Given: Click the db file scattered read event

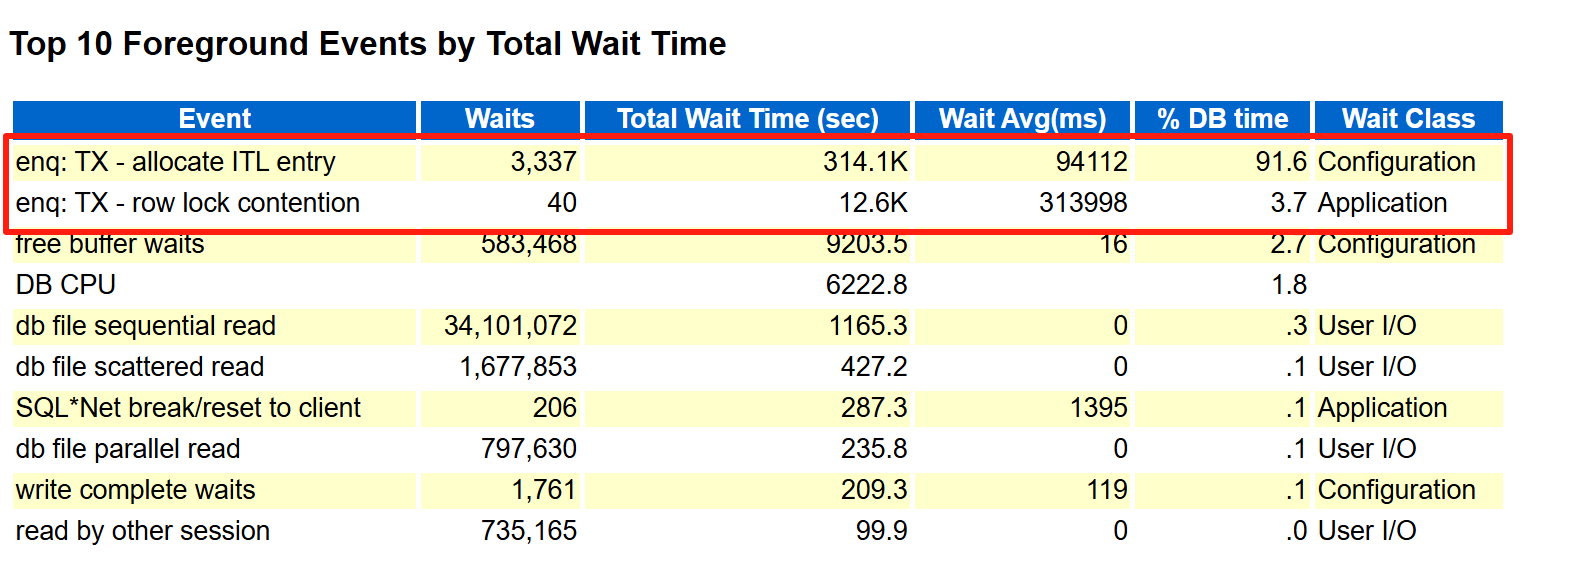Looking at the screenshot, I should tap(140, 367).
